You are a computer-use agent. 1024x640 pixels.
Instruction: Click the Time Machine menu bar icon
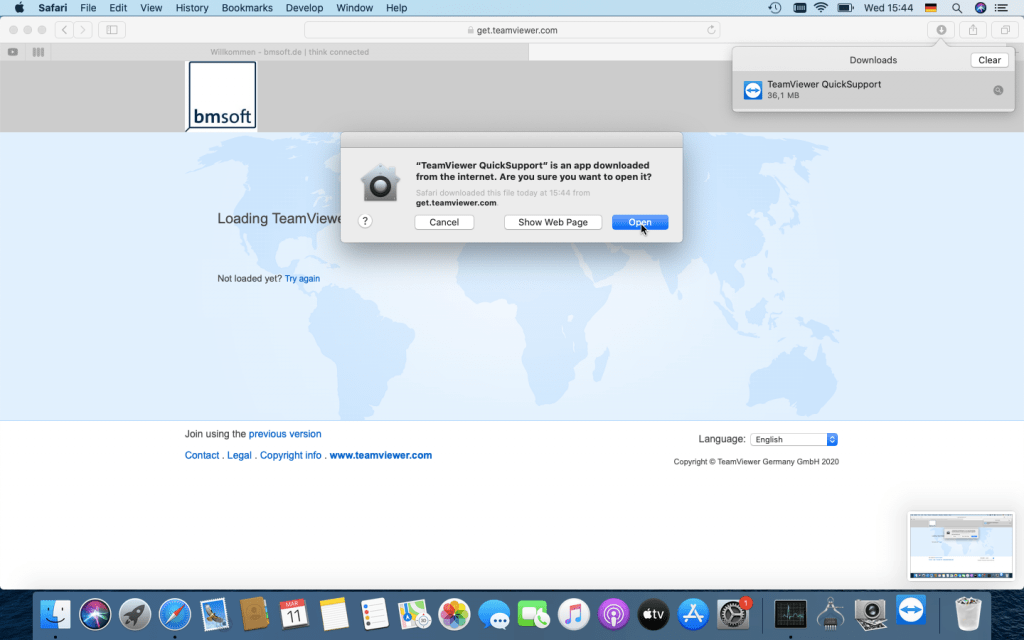[x=775, y=8]
